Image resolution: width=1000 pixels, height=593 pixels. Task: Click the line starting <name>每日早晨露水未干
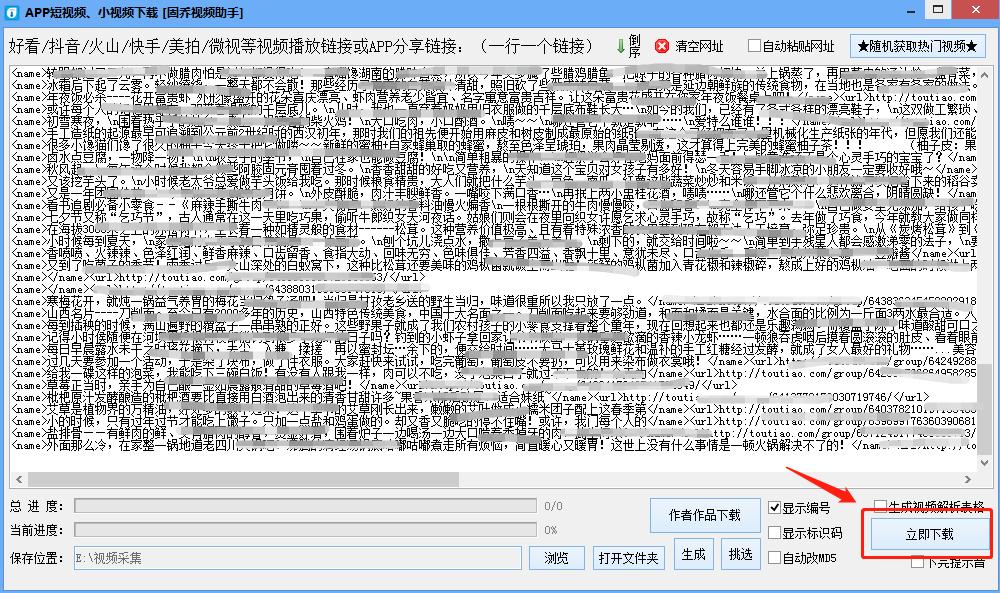494,349
